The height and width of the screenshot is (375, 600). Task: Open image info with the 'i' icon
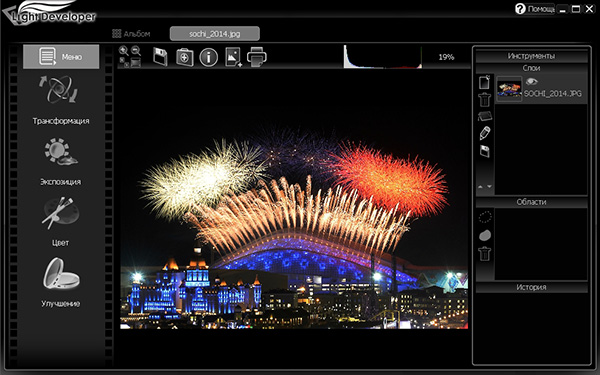coord(209,58)
